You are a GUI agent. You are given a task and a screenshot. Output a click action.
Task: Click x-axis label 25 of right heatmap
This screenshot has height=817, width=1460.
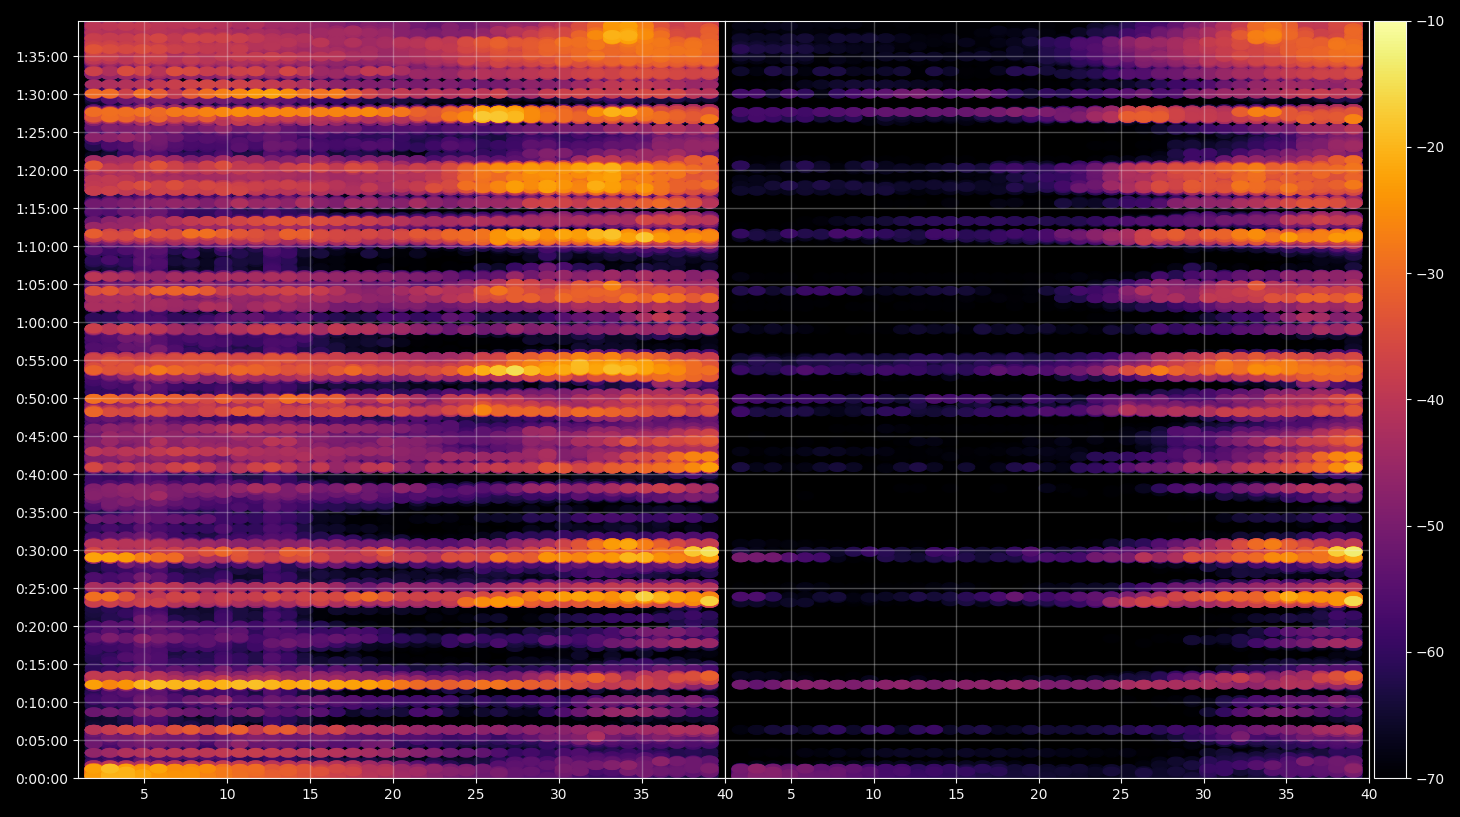[x=1121, y=795]
